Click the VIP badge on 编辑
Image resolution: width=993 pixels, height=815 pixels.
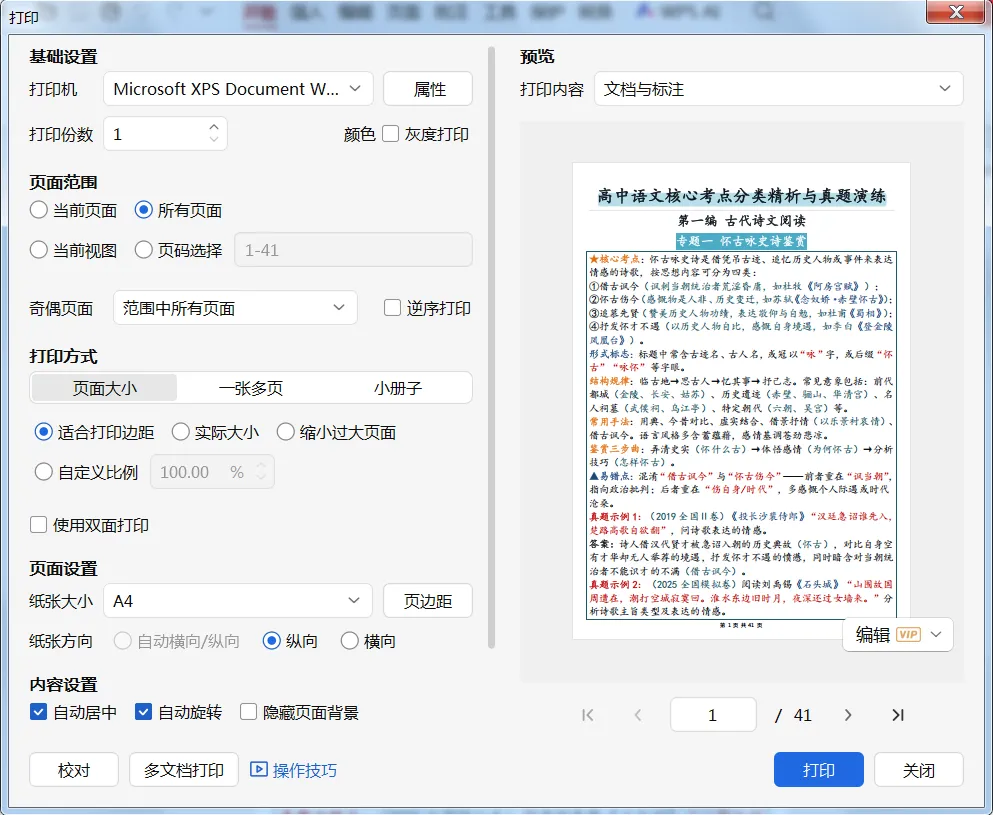[x=908, y=635]
